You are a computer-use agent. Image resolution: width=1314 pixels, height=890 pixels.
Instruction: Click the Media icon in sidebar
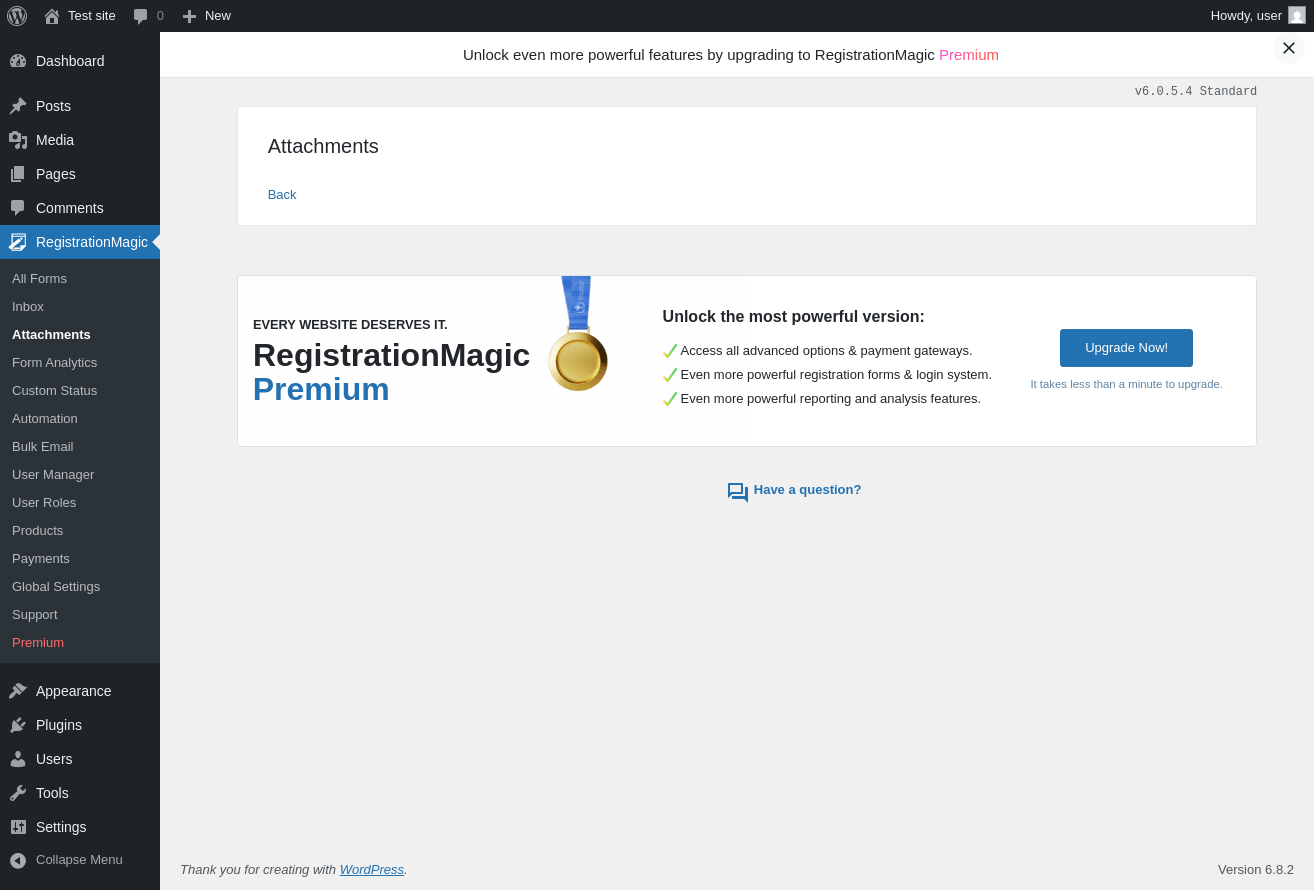[18, 140]
